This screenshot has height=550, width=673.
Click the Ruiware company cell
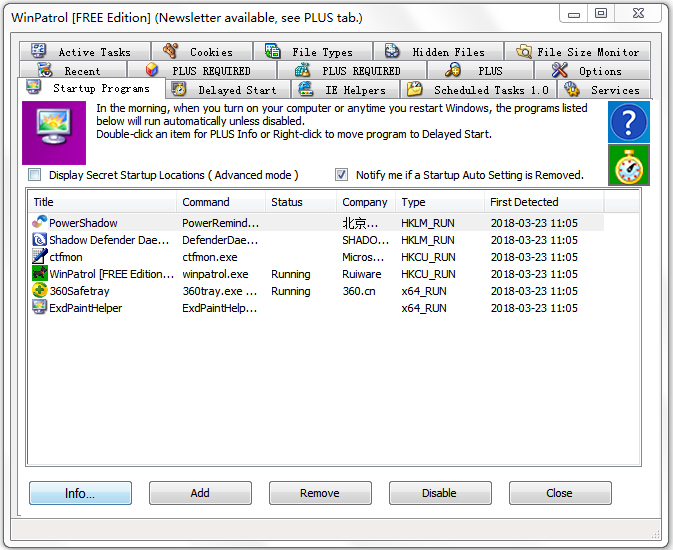(x=362, y=274)
